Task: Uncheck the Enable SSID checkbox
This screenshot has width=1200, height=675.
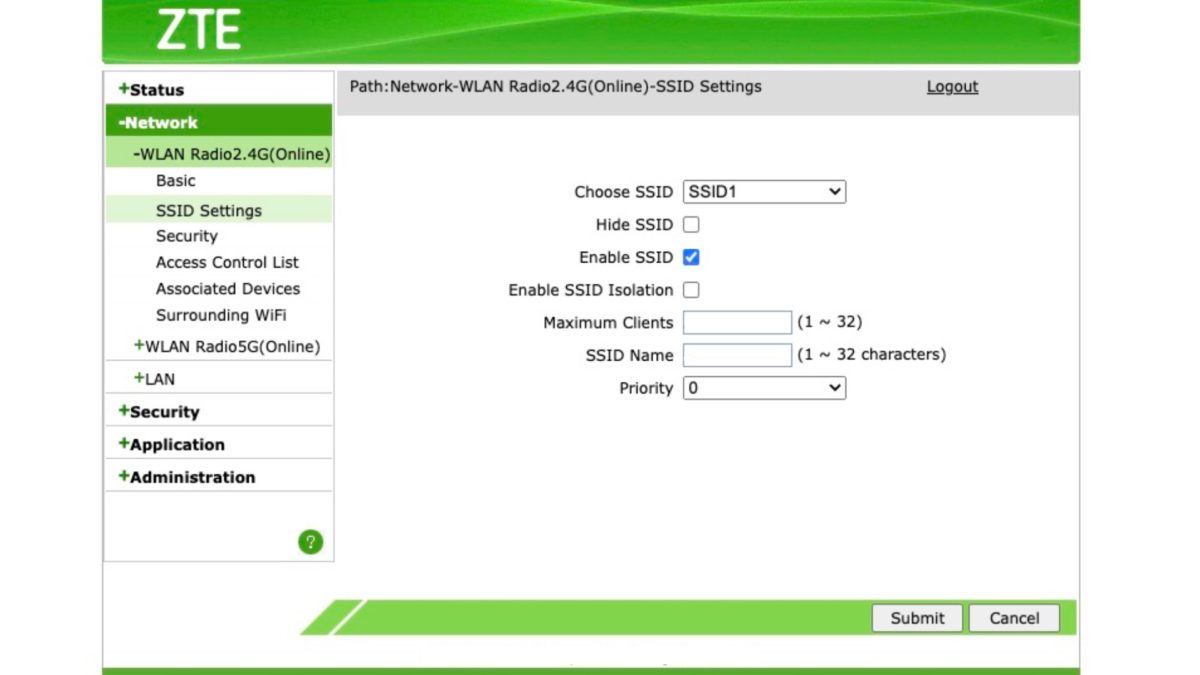Action: coord(691,258)
